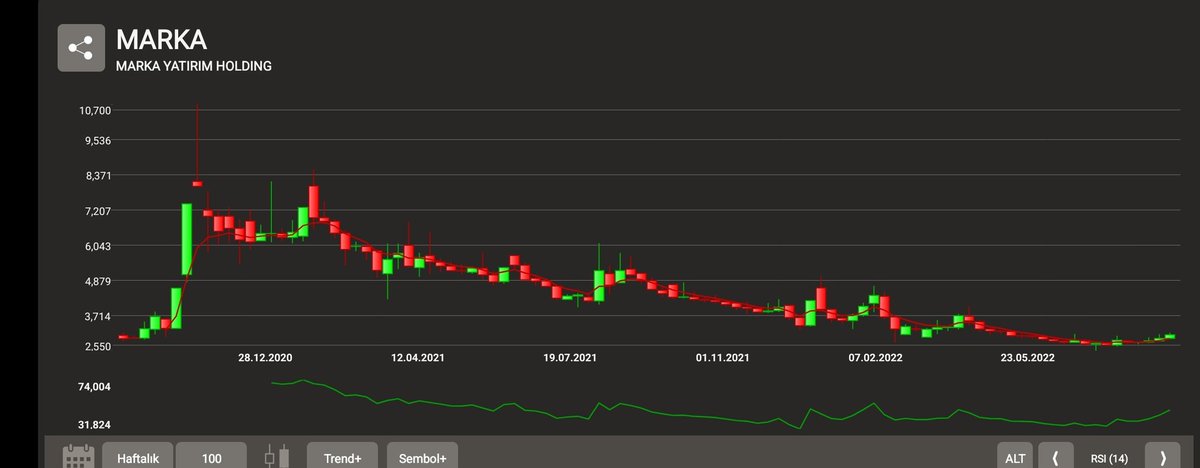Image resolution: width=1200 pixels, height=468 pixels.
Task: Select the tallest red candle with long wick
Action: [x=198, y=183]
